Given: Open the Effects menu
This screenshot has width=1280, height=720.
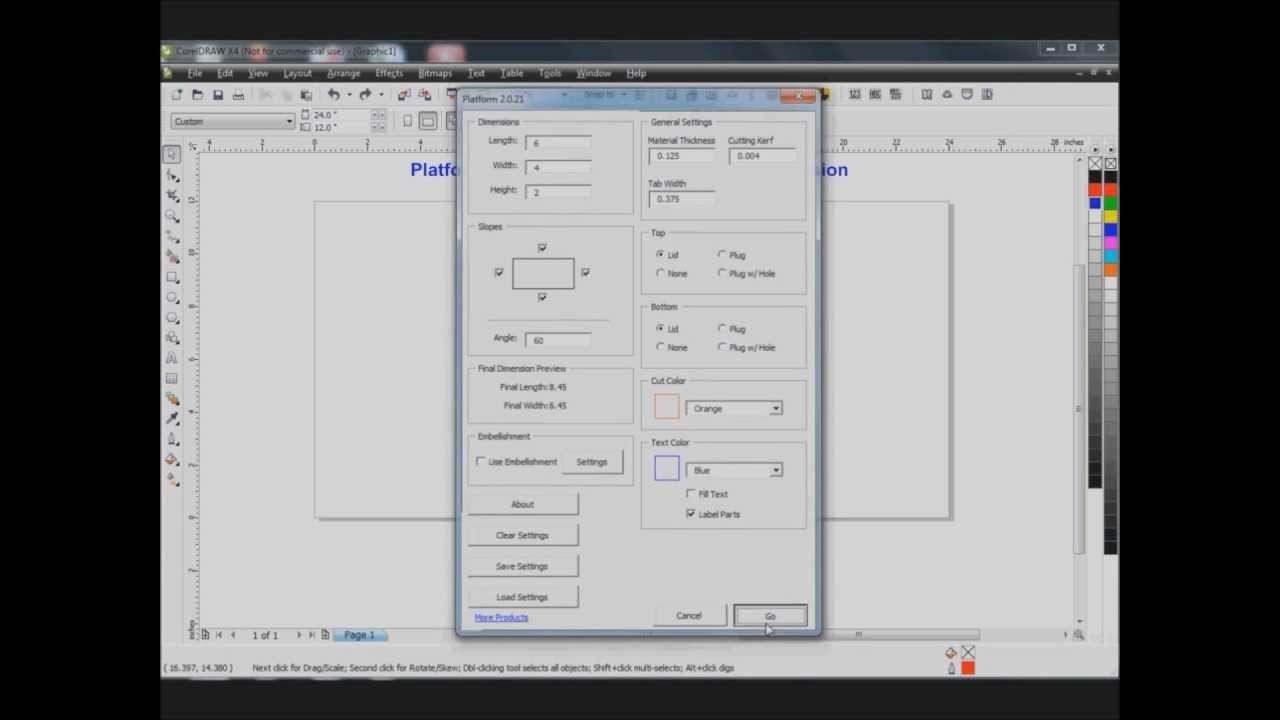Looking at the screenshot, I should point(389,73).
